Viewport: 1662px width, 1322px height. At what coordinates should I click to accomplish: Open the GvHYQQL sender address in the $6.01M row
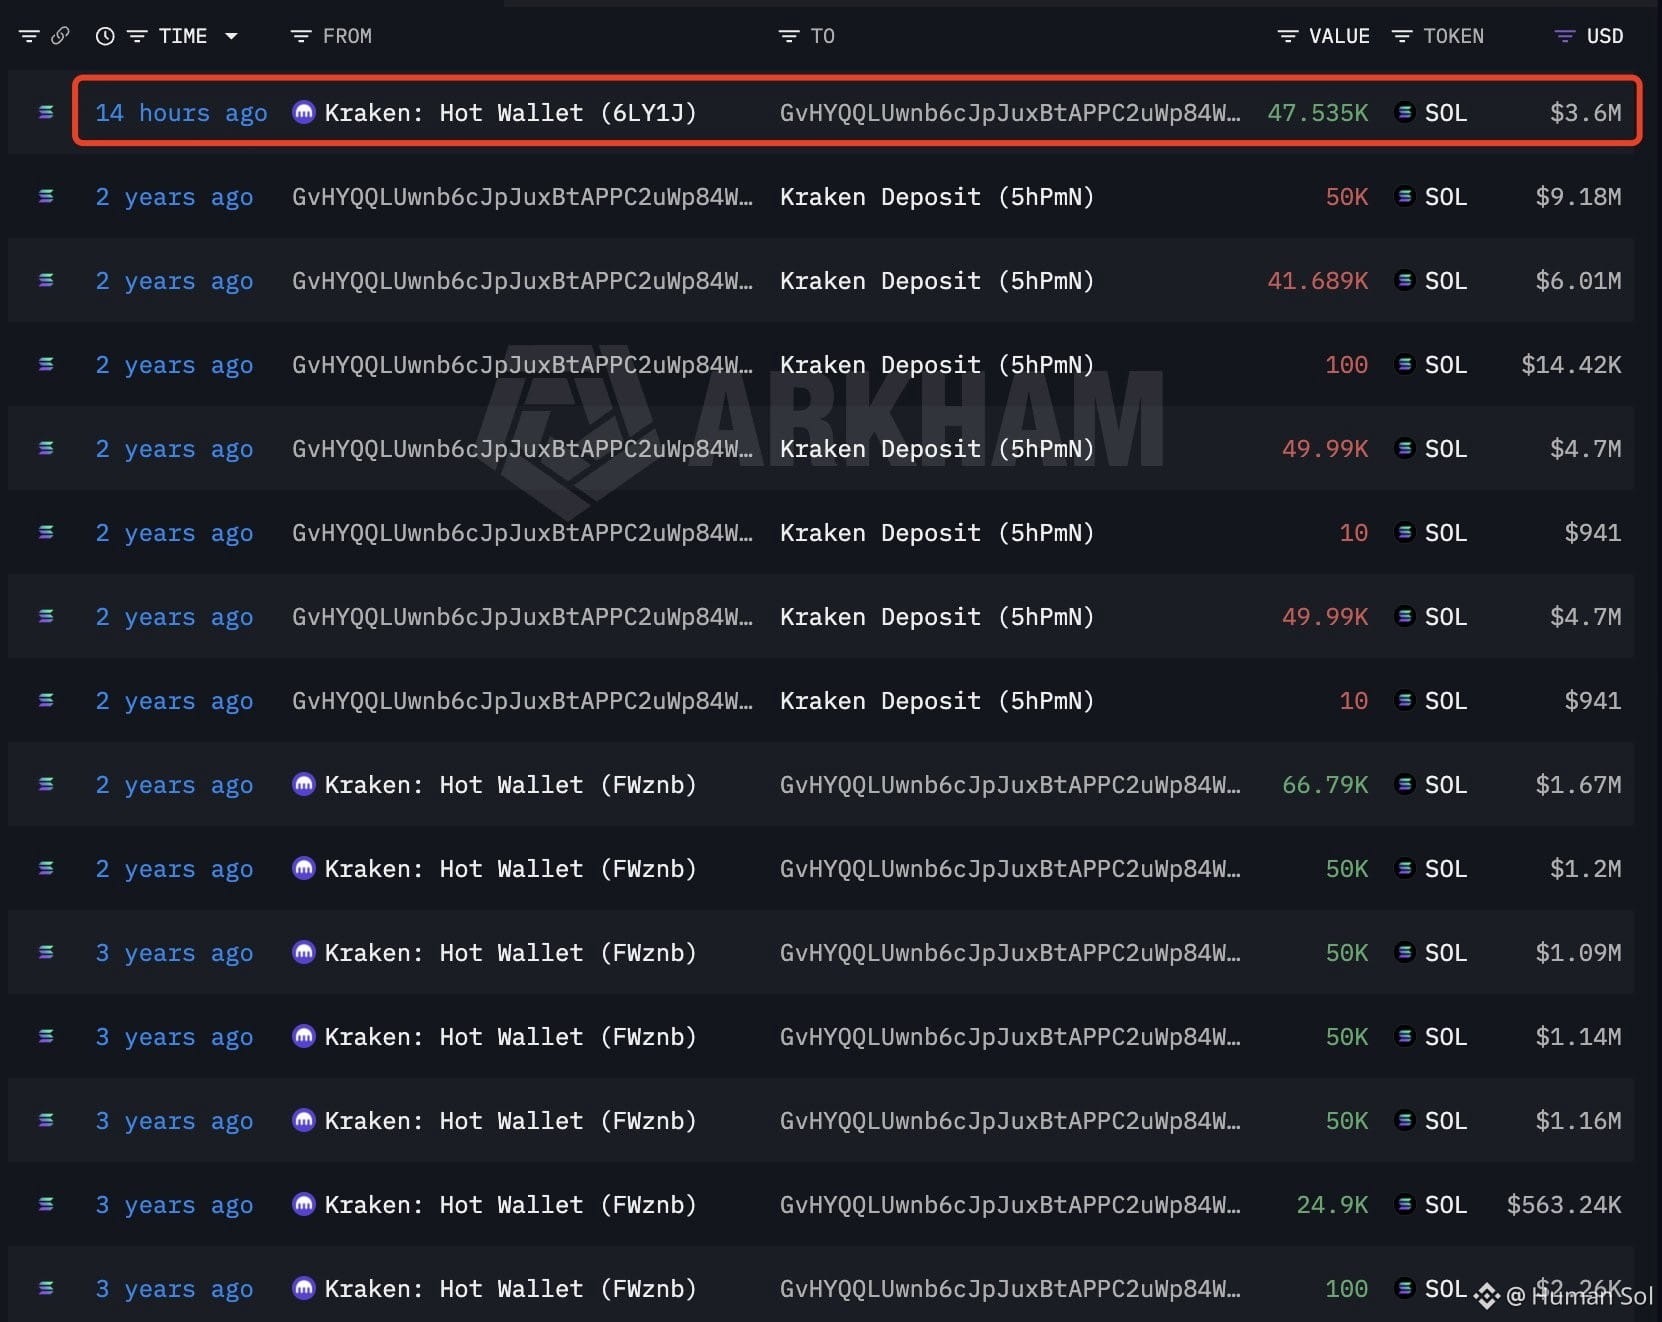click(522, 281)
